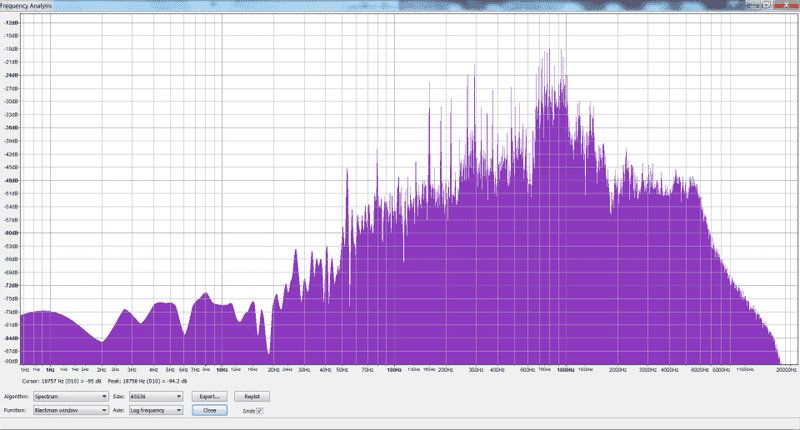The height and width of the screenshot is (430, 800).
Task: Toggle the Grids checkbox
Action: (x=260, y=410)
